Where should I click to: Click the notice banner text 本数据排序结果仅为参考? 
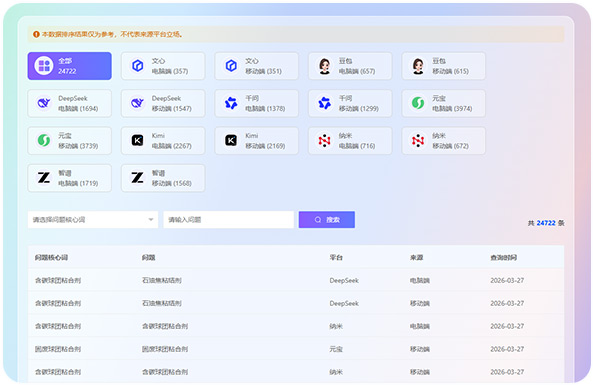pyautogui.click(x=78, y=34)
